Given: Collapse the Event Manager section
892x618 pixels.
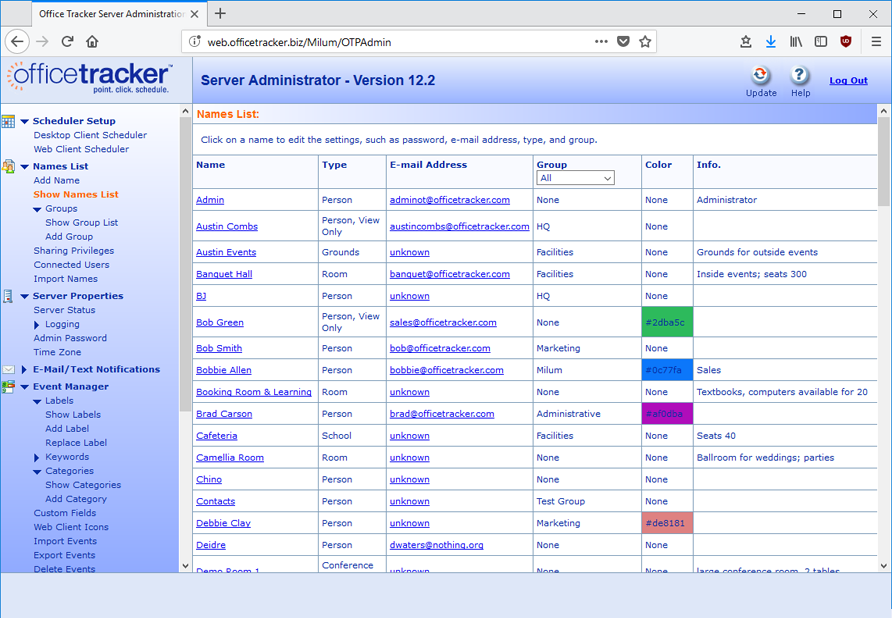Looking at the screenshot, I should tap(24, 387).
